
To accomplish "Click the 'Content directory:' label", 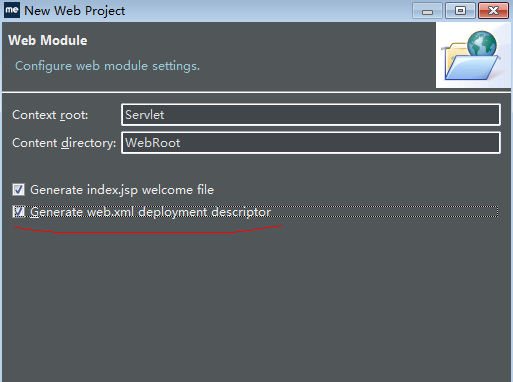I will (x=64, y=143).
